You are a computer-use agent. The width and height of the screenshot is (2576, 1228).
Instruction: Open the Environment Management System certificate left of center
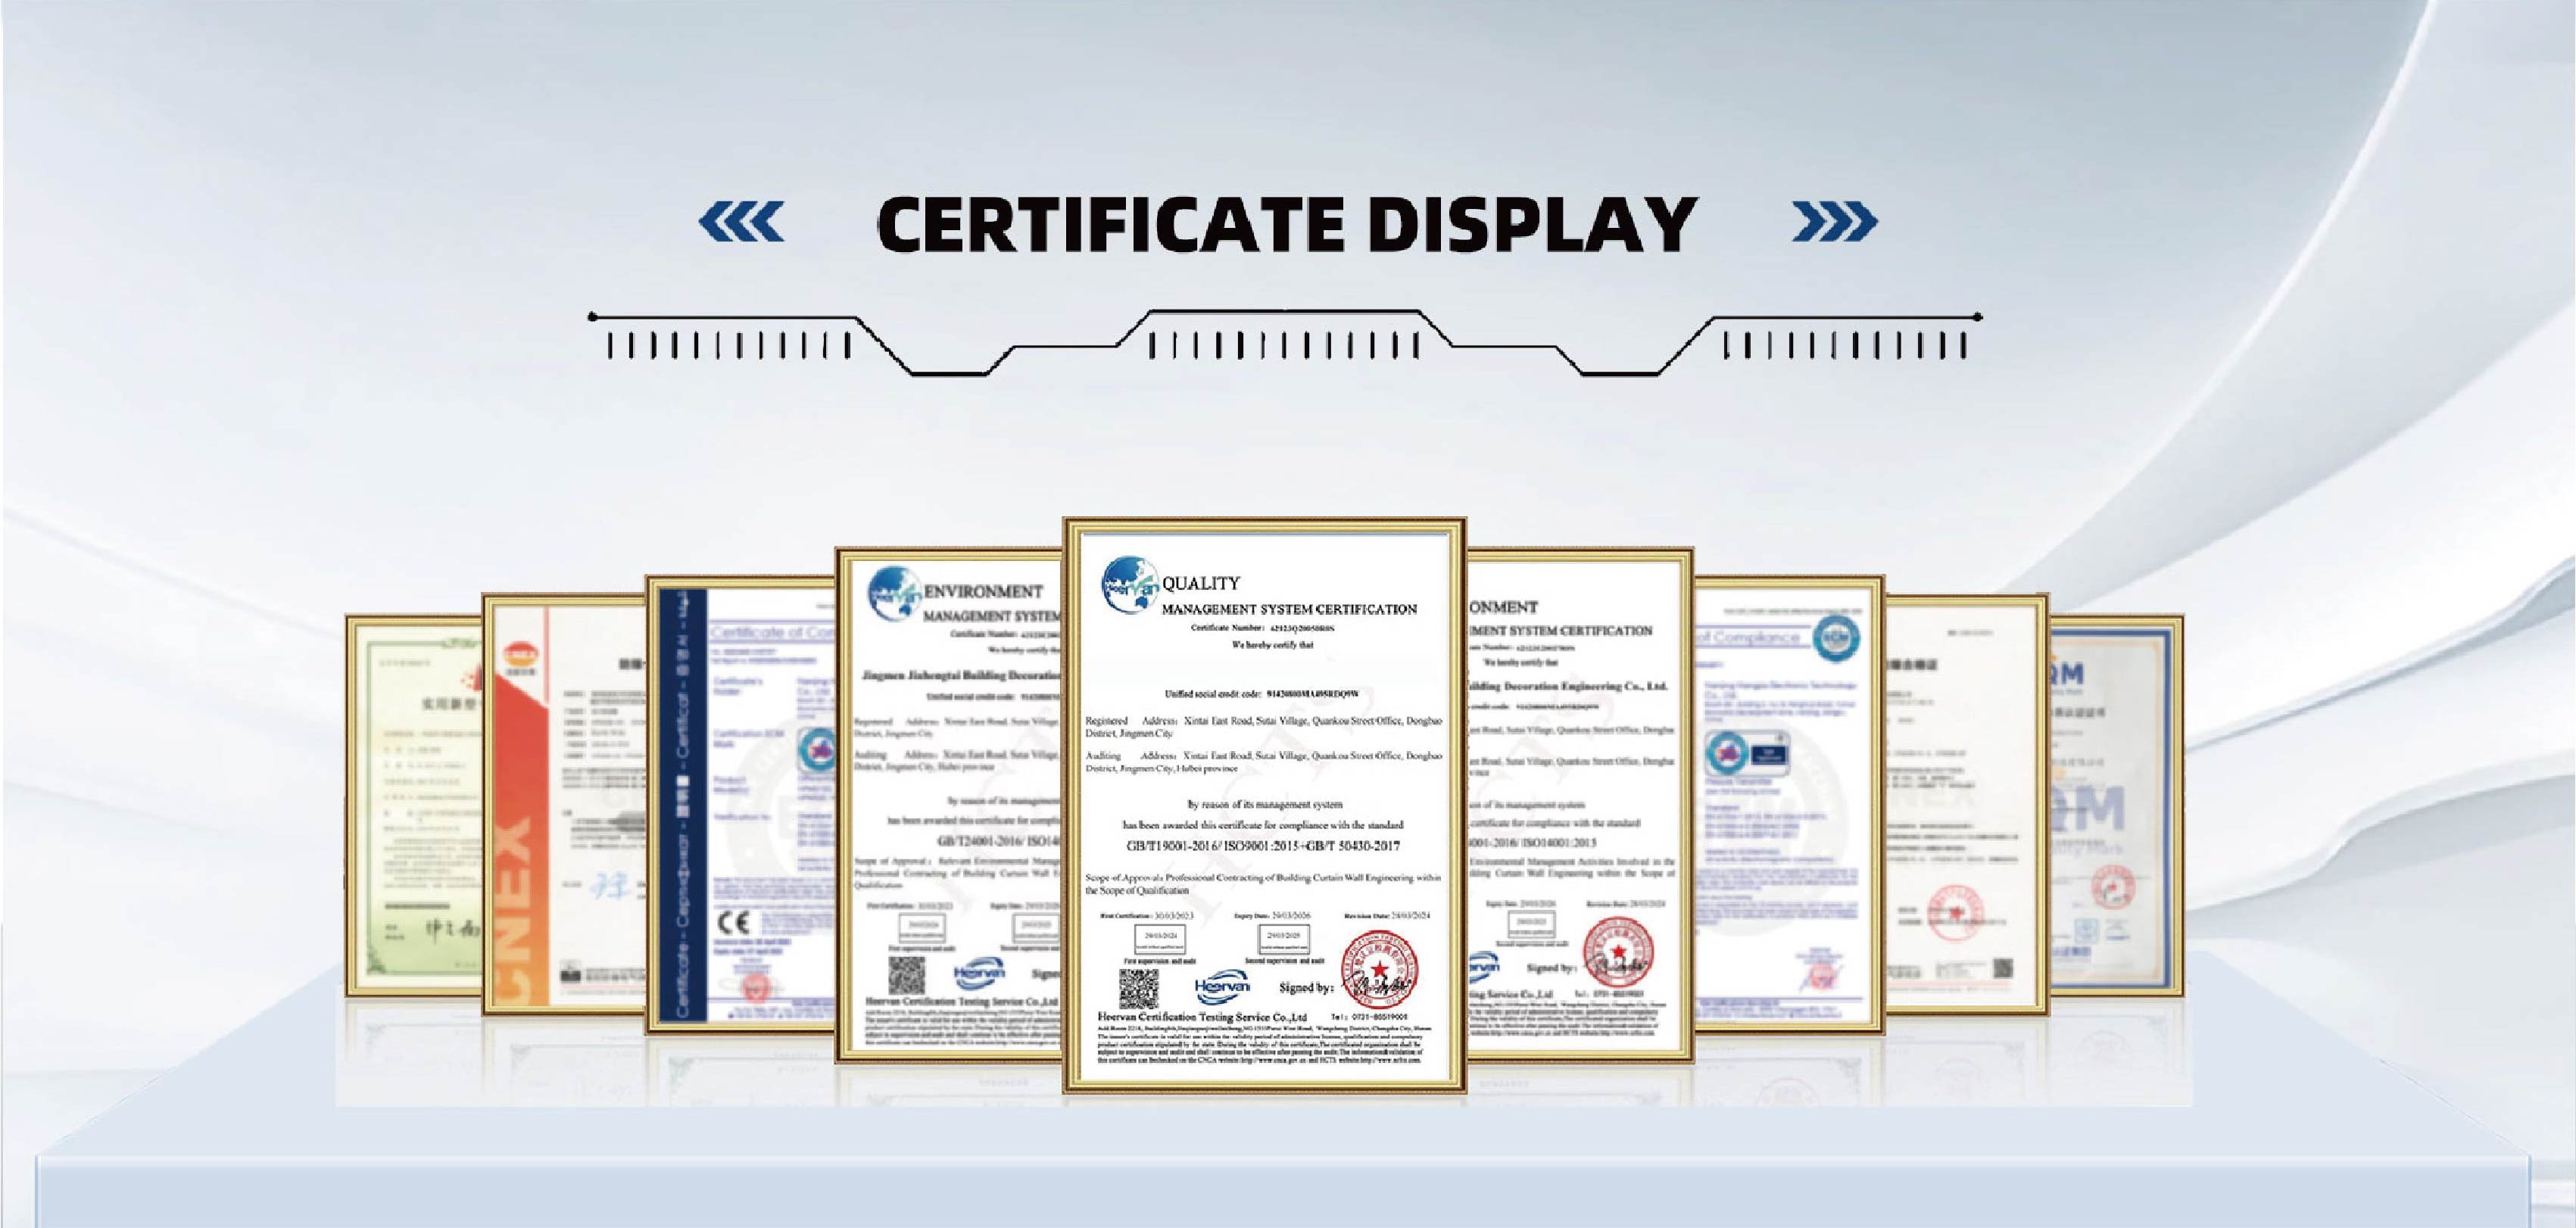tap(948, 805)
